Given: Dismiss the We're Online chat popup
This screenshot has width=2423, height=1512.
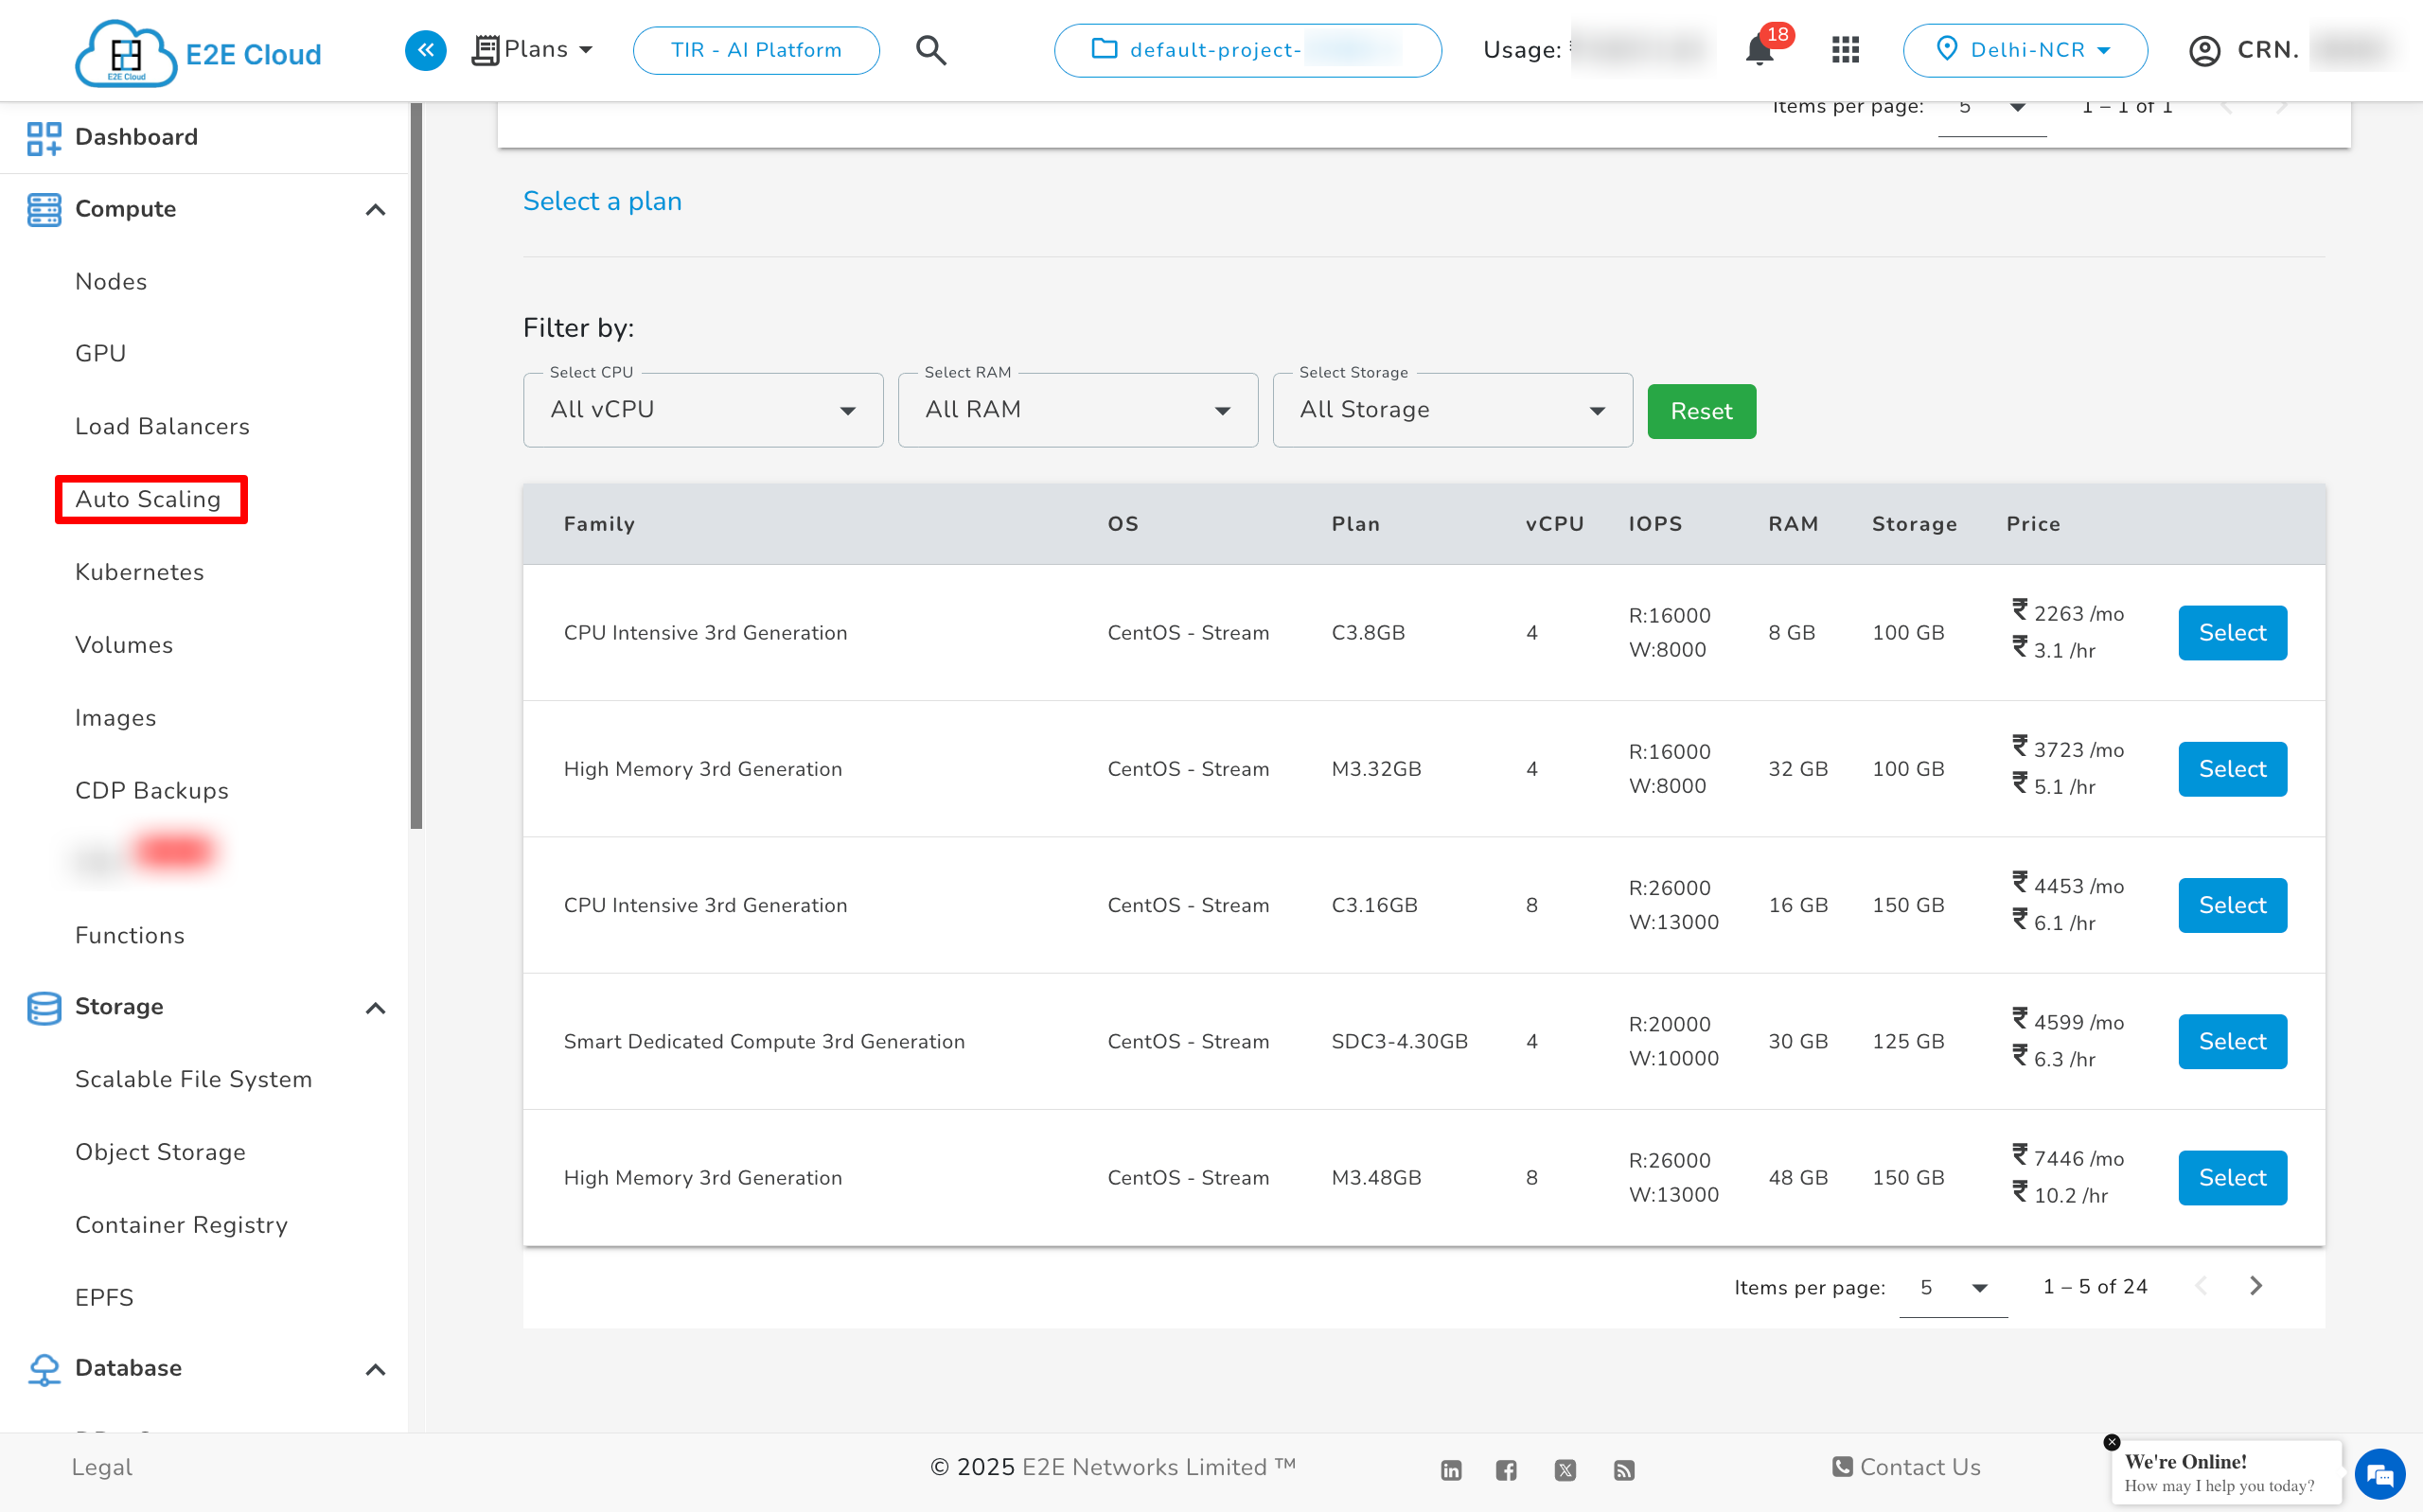Looking at the screenshot, I should click(x=2112, y=1442).
